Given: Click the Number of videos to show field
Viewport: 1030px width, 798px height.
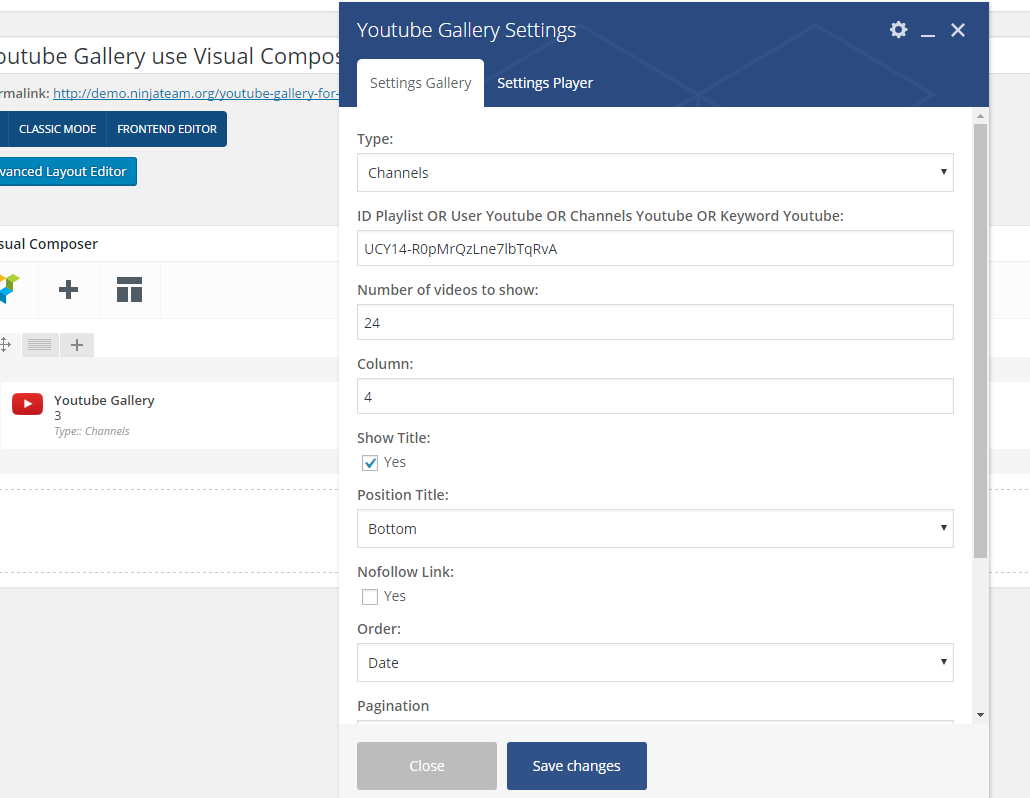Looking at the screenshot, I should point(655,322).
